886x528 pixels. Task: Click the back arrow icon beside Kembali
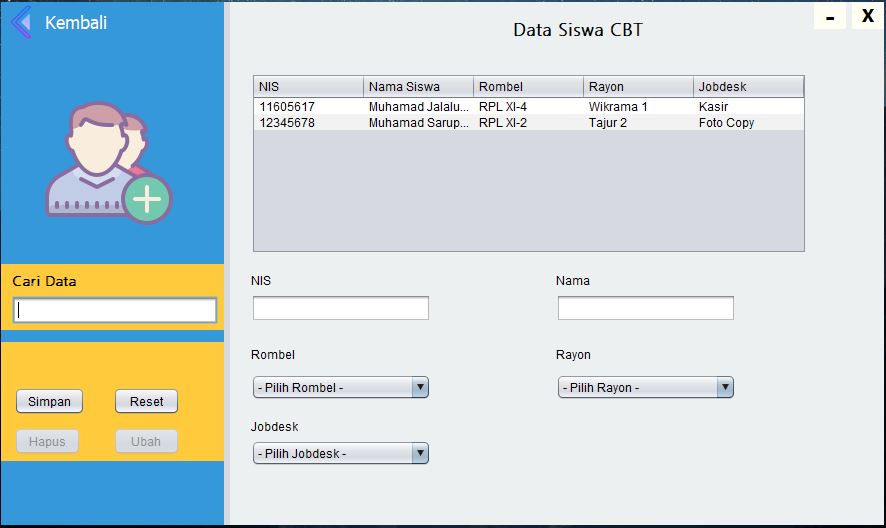[x=21, y=23]
